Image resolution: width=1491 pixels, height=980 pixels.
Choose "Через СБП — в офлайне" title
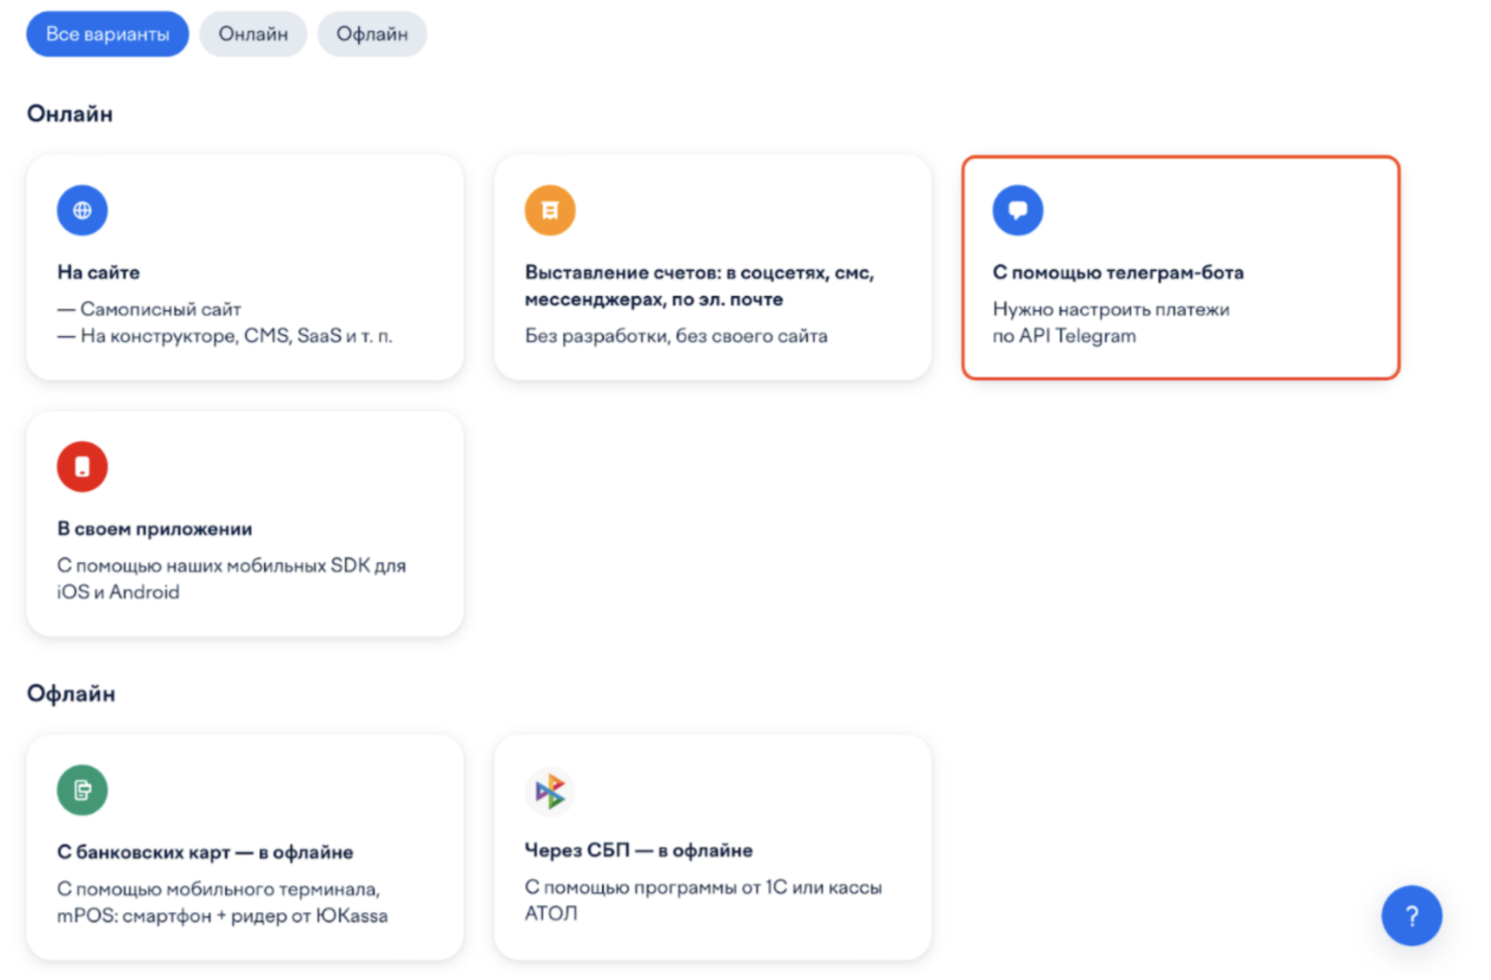pos(638,850)
